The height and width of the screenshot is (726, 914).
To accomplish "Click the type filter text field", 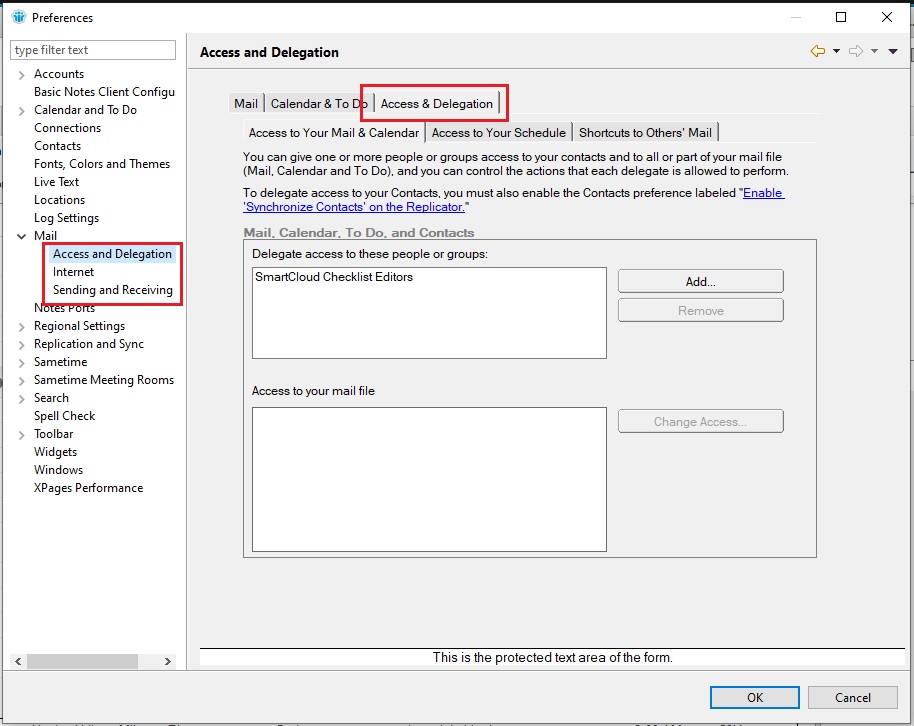I will [92, 50].
